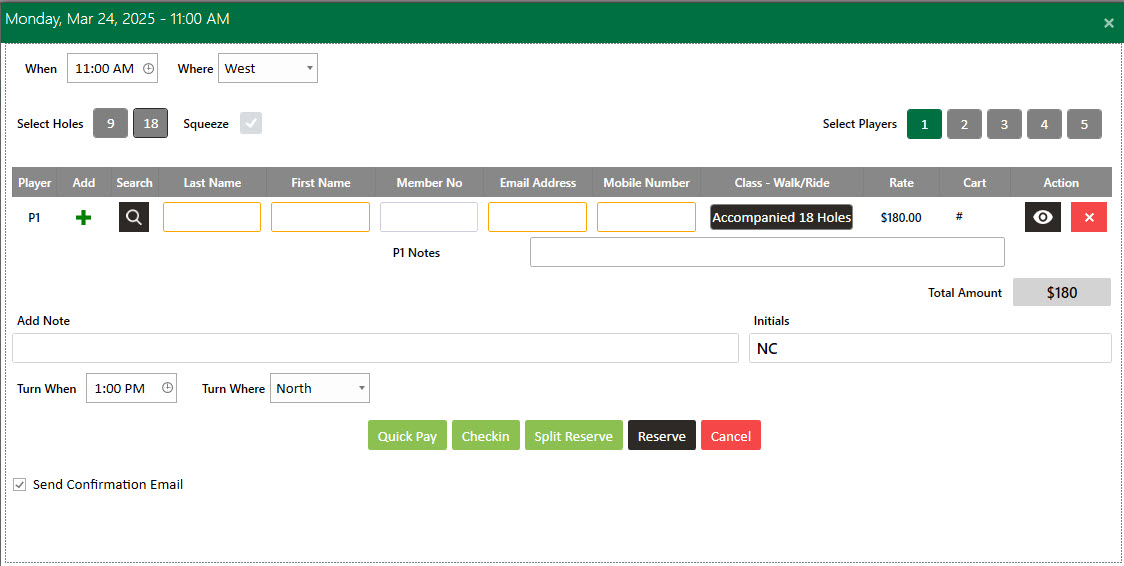This screenshot has height=566, width=1124.
Task: Click the Checkin button
Action: 485,436
